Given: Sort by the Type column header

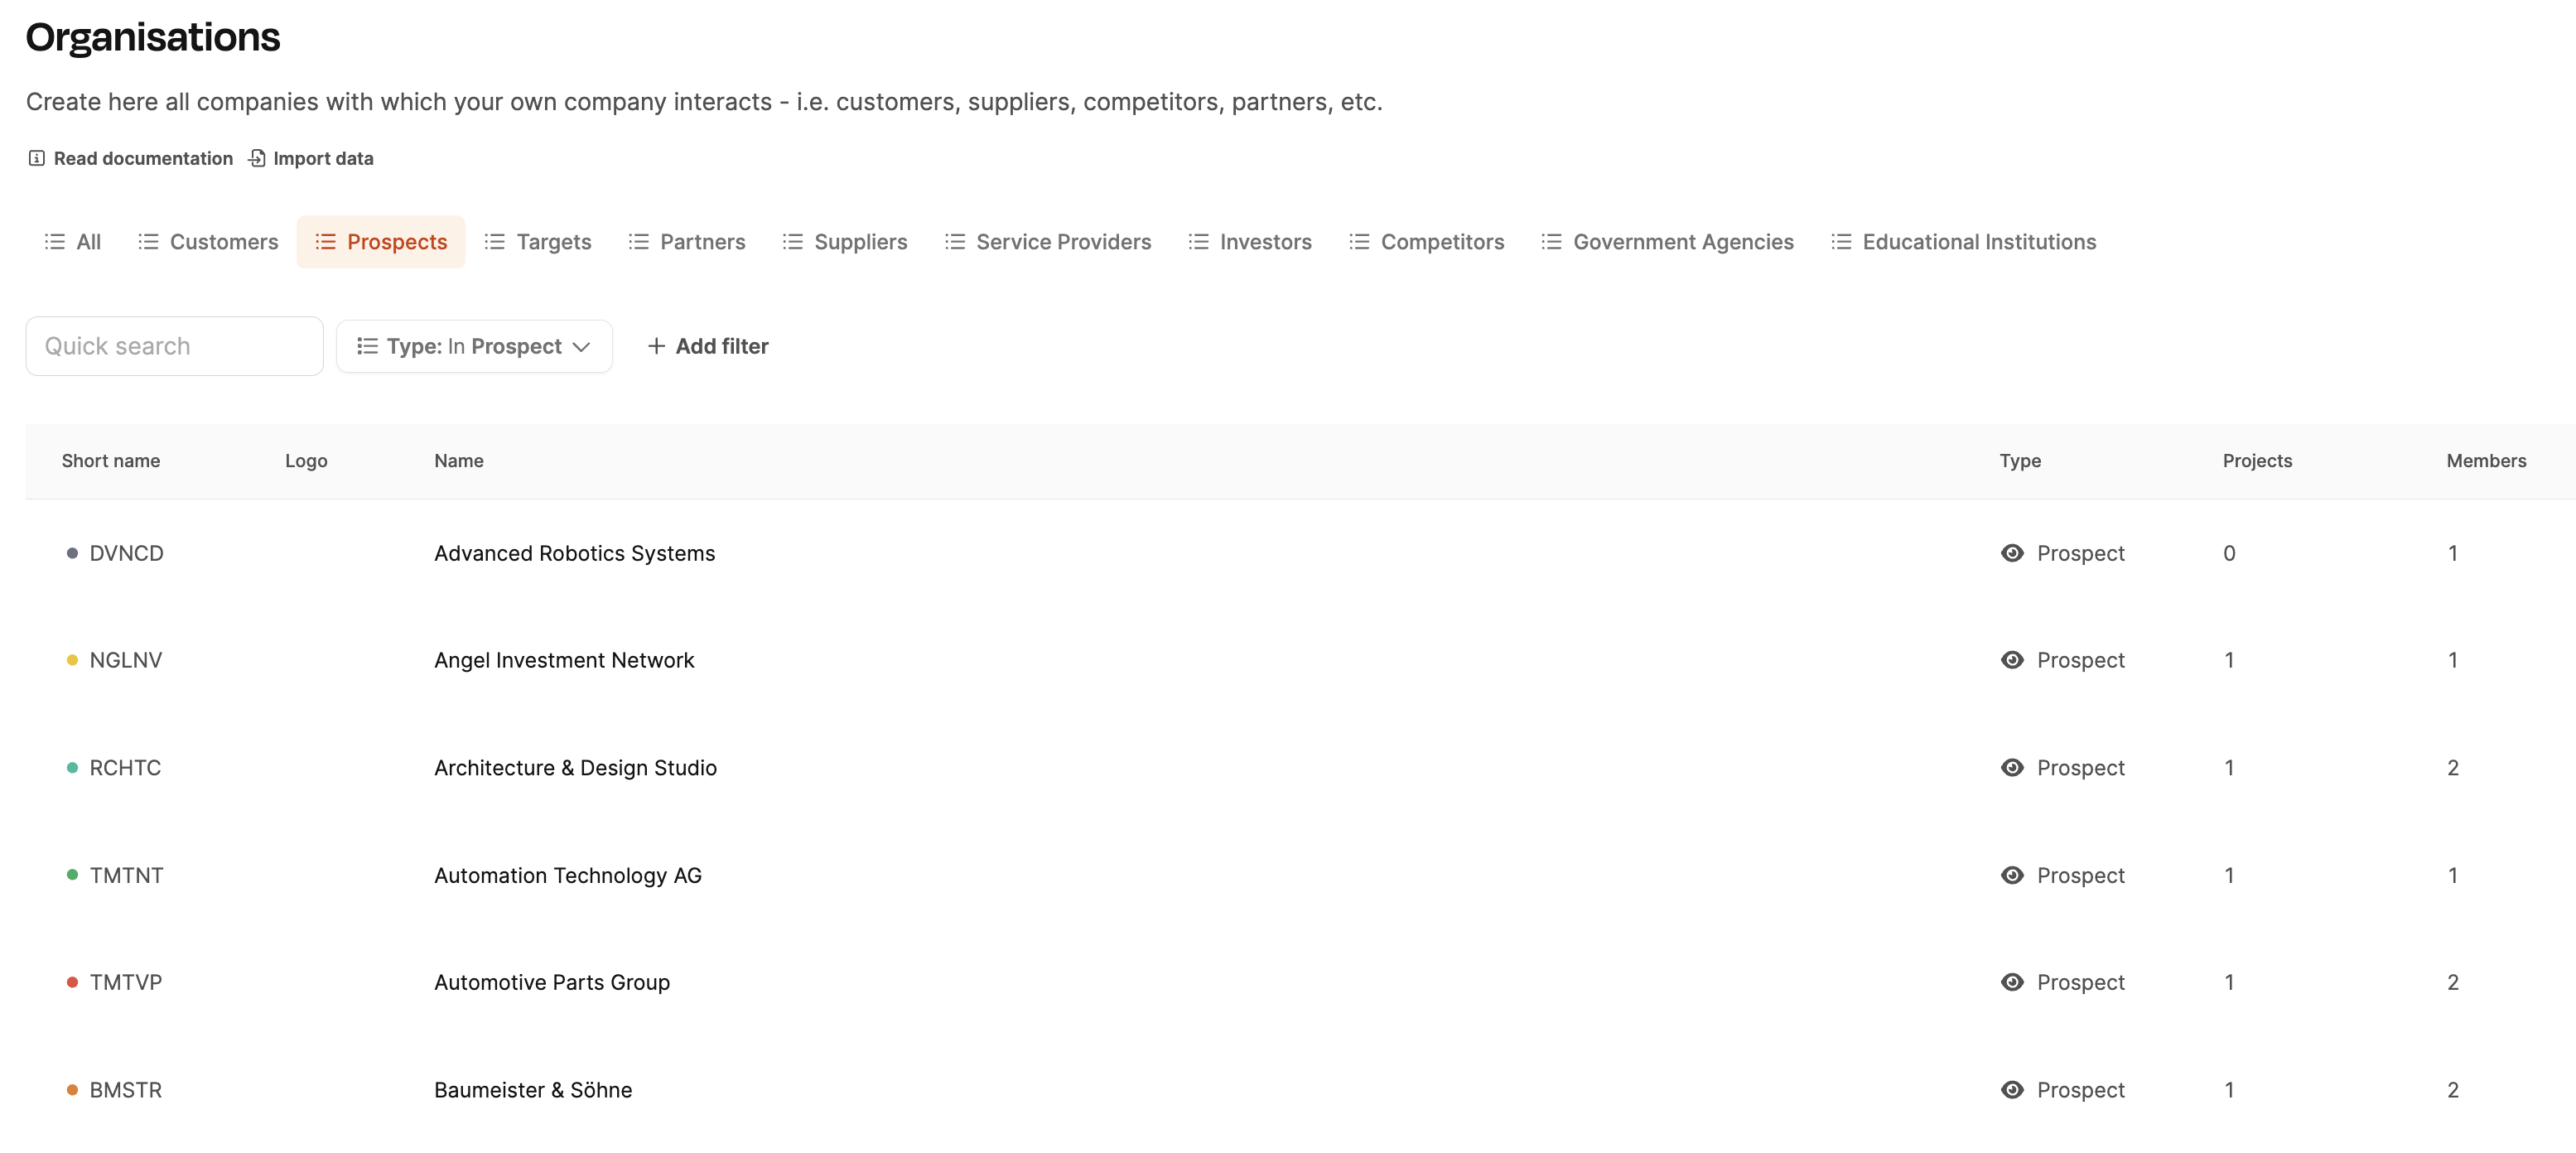Looking at the screenshot, I should tap(2020, 461).
